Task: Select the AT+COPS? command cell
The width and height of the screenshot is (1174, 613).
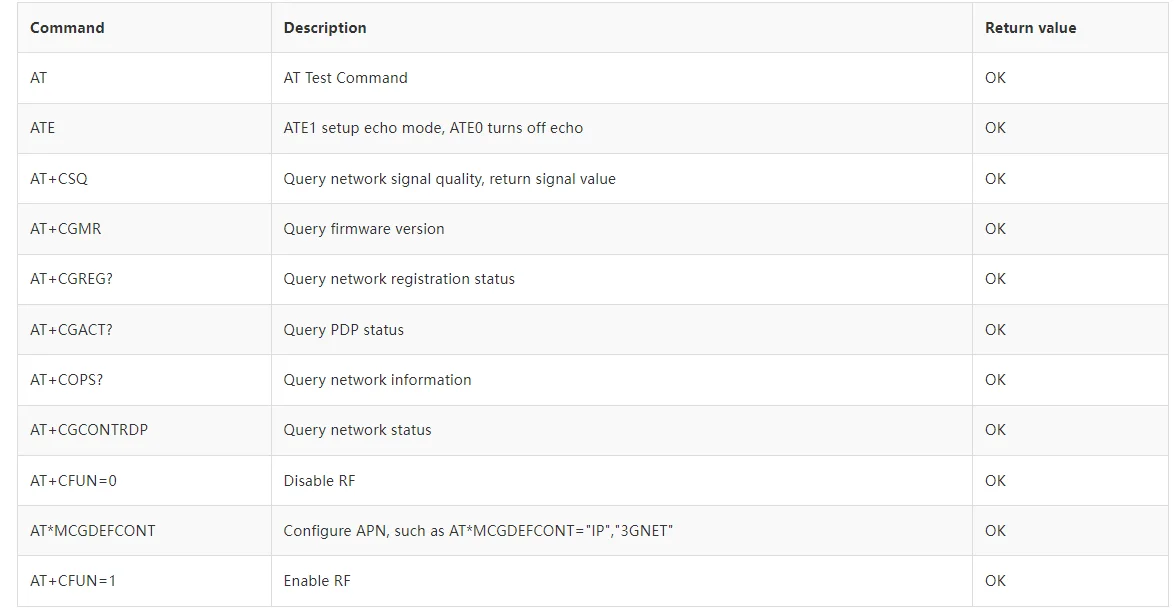Action: 67,380
